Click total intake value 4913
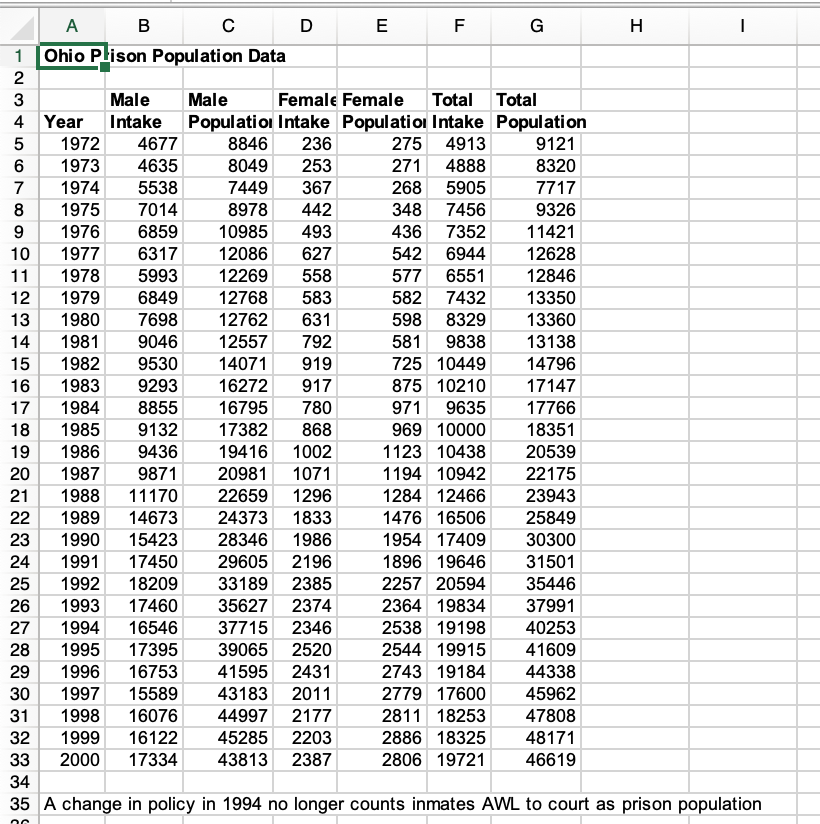This screenshot has width=820, height=824. (x=459, y=144)
